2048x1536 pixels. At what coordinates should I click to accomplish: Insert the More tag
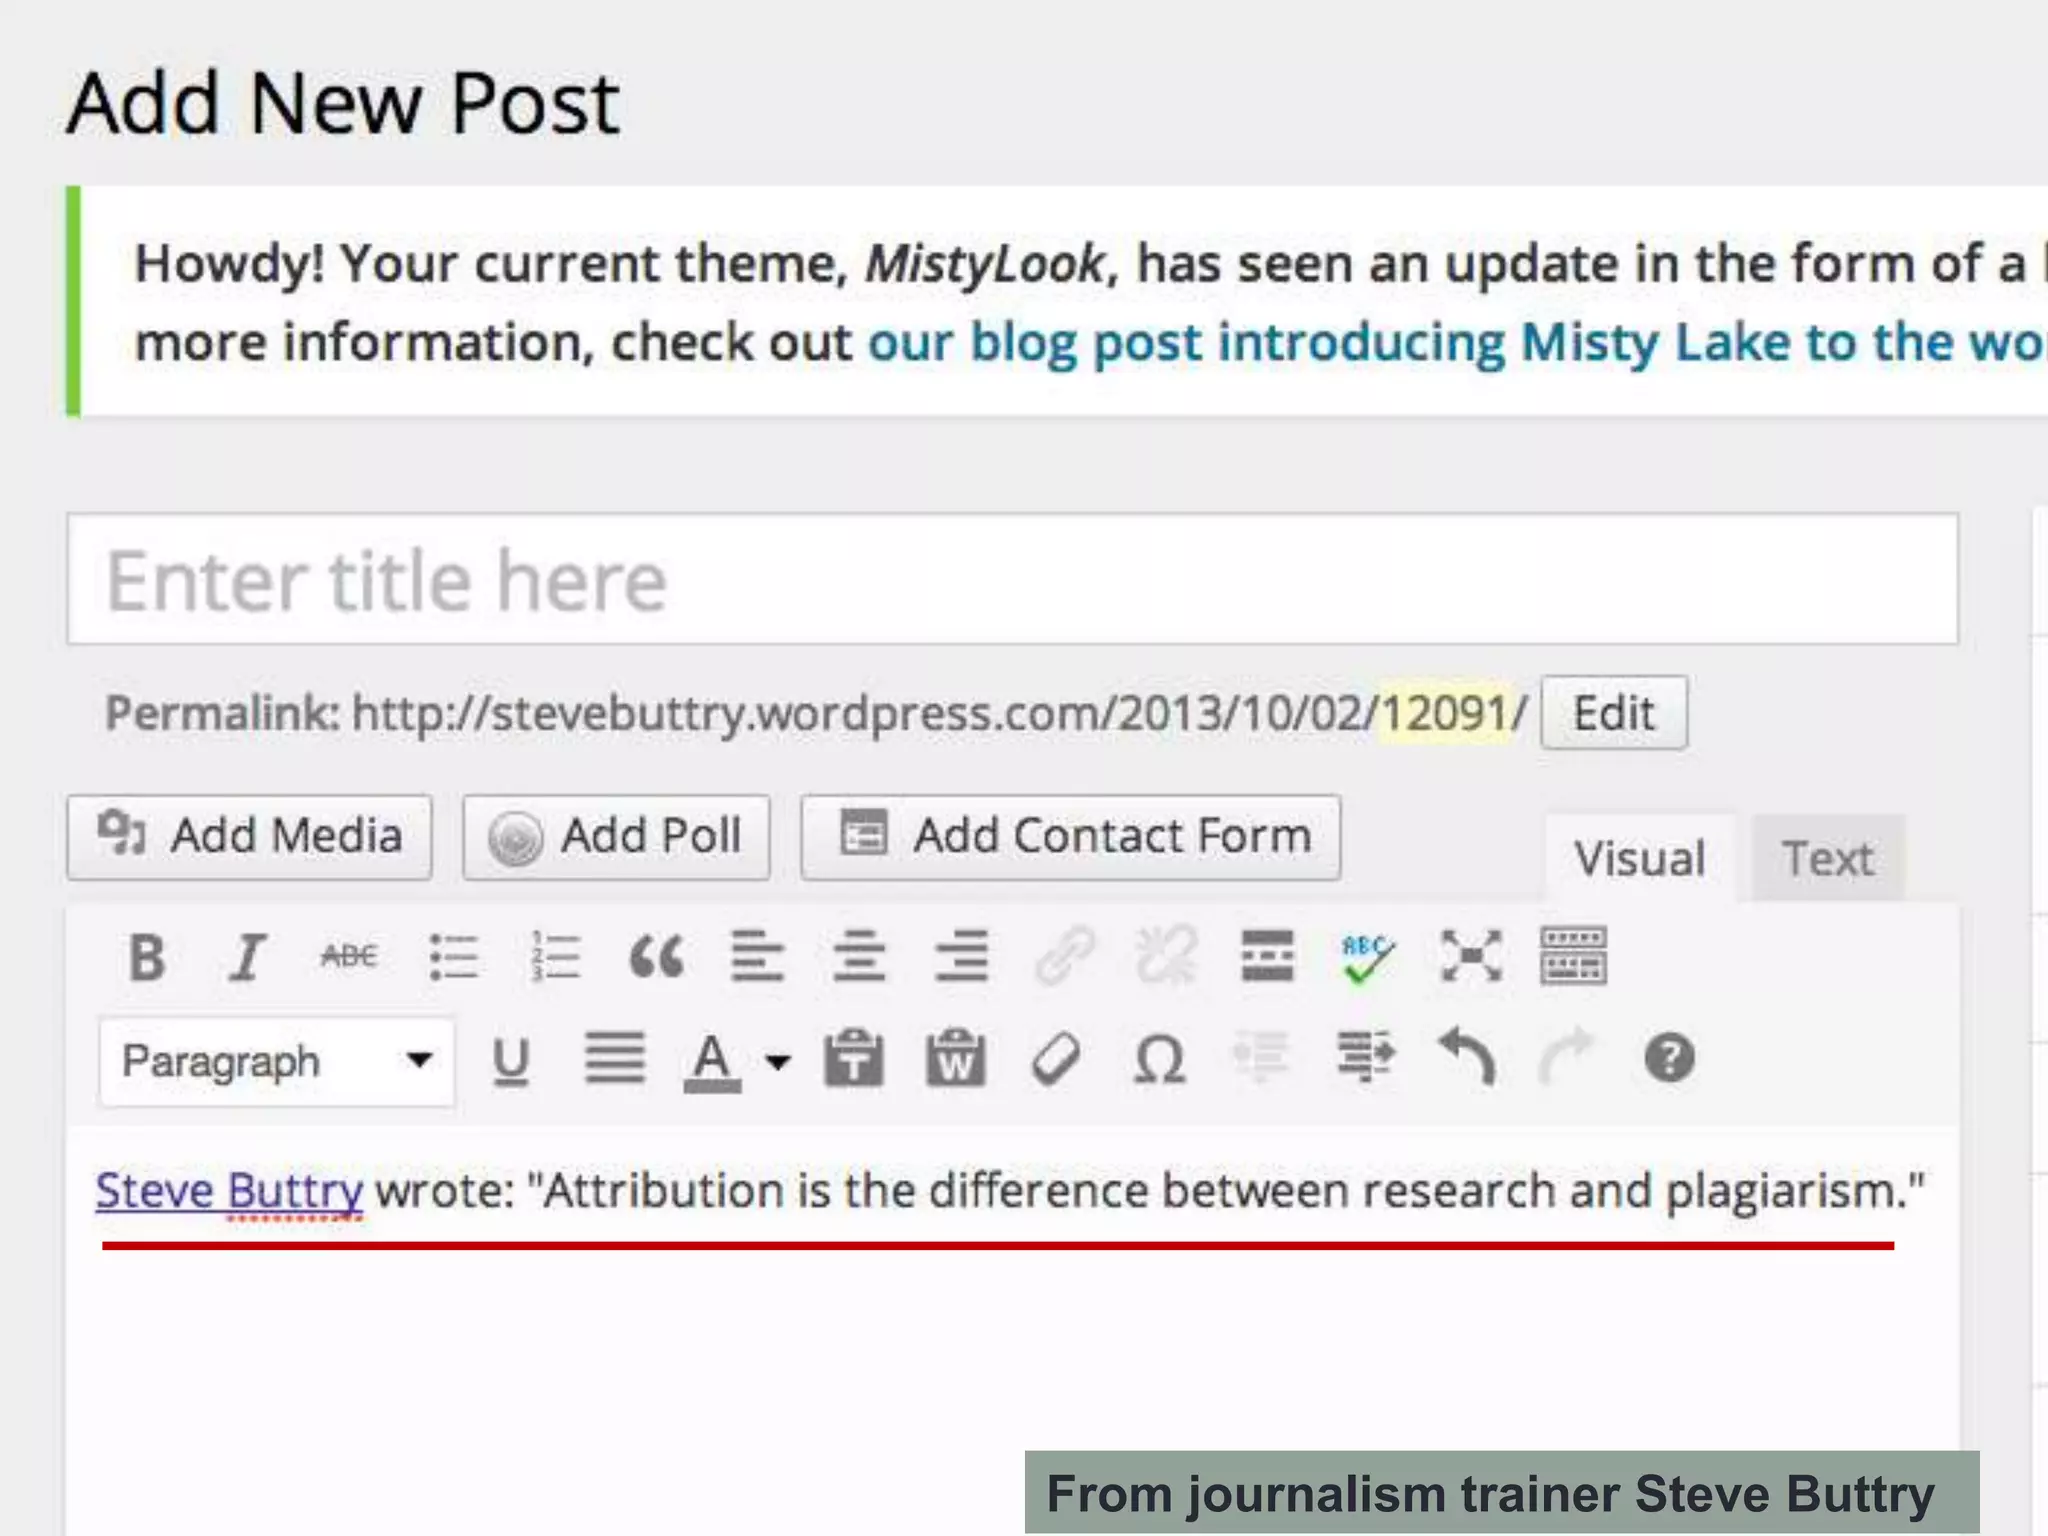pos(1267,957)
